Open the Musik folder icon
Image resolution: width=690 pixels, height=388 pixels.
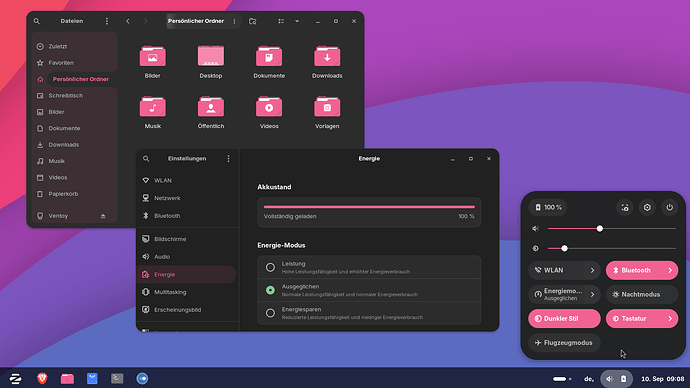pyautogui.click(x=153, y=106)
